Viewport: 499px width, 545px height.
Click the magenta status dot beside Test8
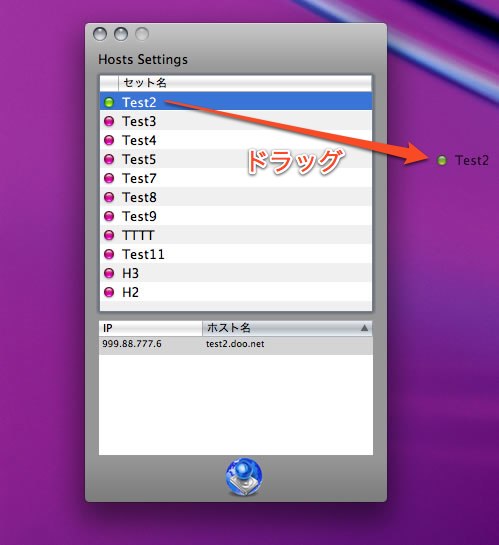(109, 197)
